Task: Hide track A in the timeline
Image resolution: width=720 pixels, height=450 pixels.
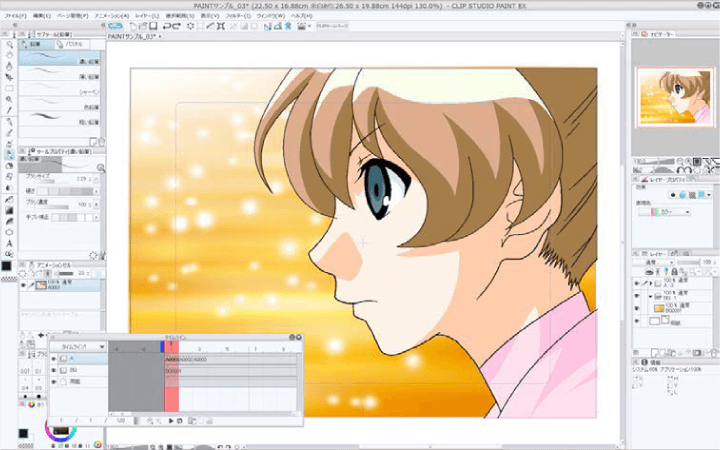Action: 54,359
